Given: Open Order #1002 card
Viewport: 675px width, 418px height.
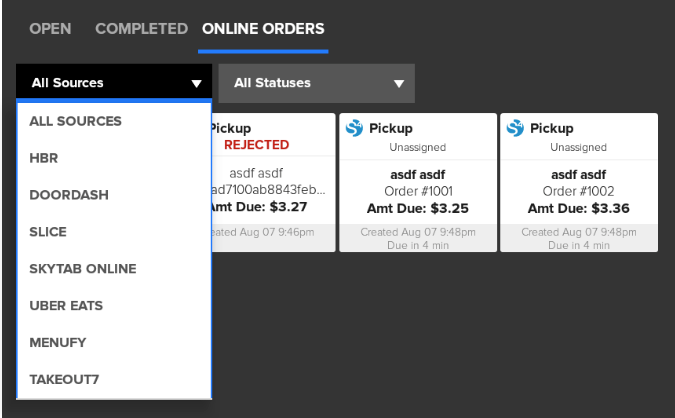Looking at the screenshot, I should [x=578, y=182].
